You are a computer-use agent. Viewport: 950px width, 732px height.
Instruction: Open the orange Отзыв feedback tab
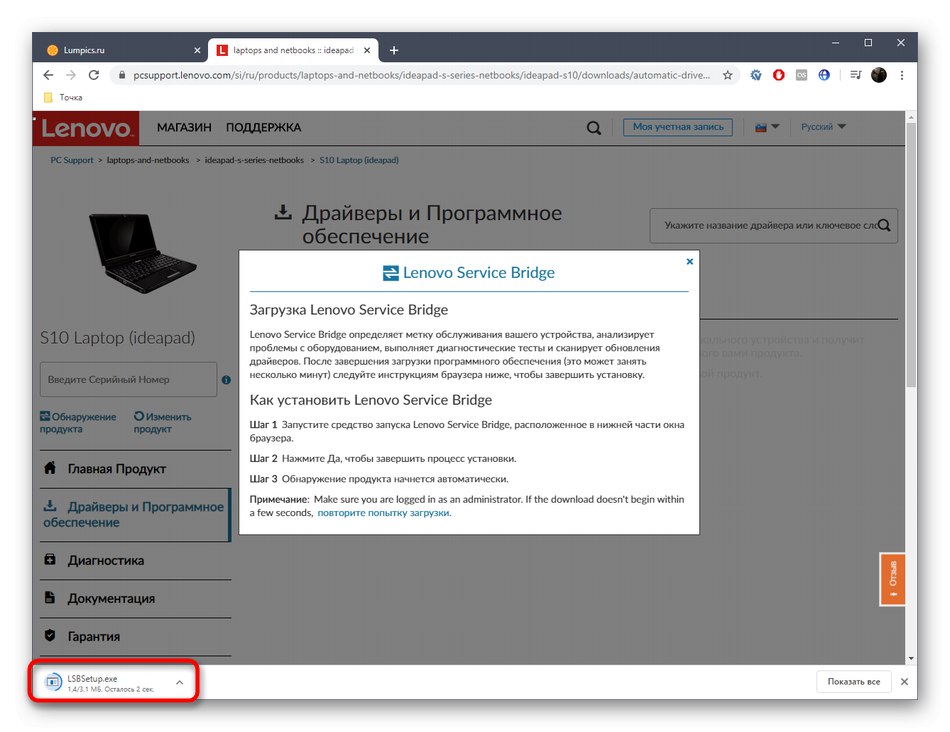pos(892,579)
